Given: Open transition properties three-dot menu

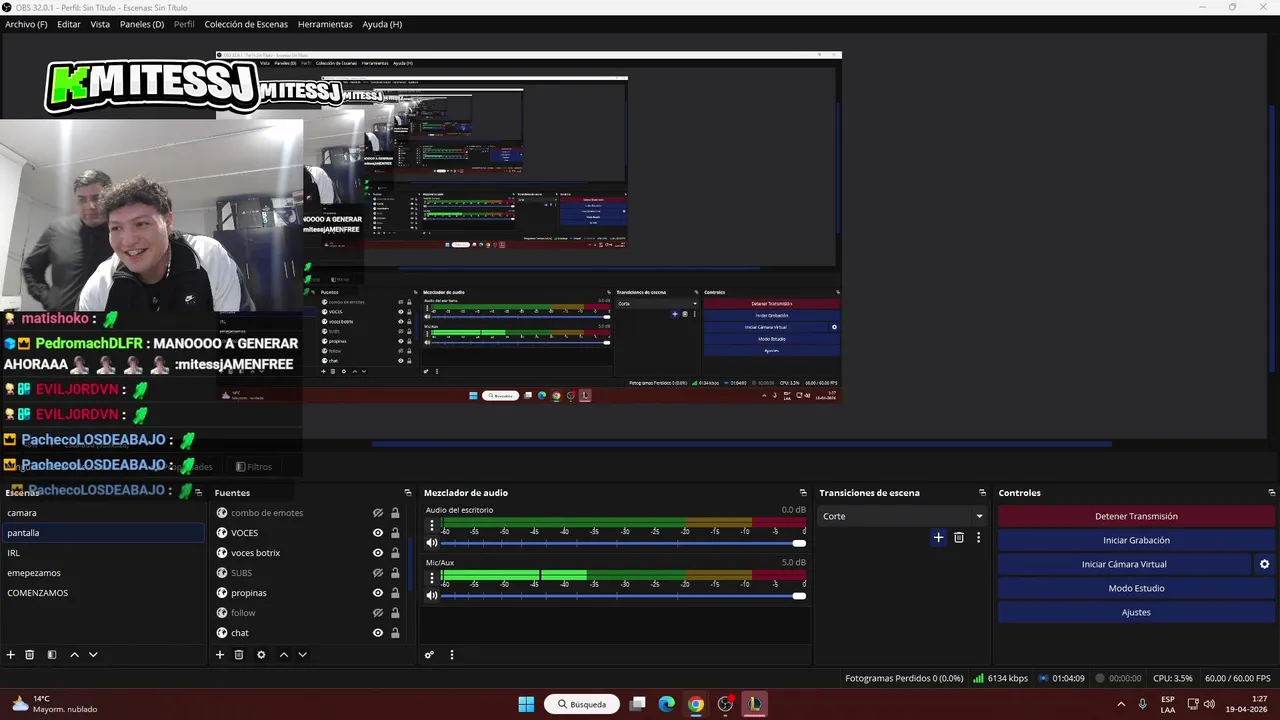Looking at the screenshot, I should (978, 537).
